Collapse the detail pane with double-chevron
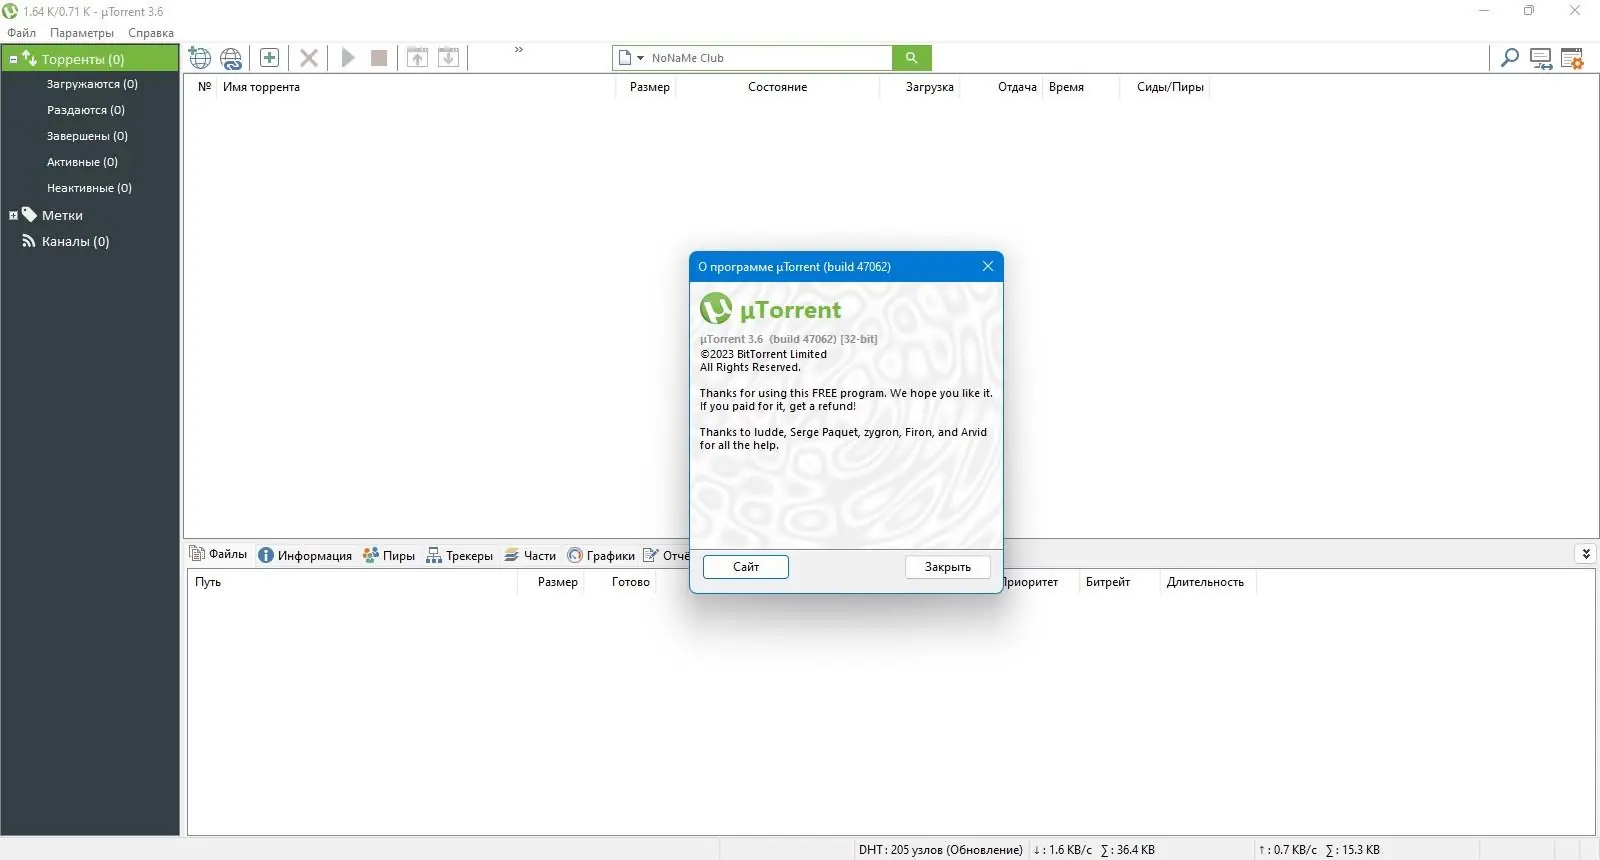Screen dimensions: 1600x860 1586,554
